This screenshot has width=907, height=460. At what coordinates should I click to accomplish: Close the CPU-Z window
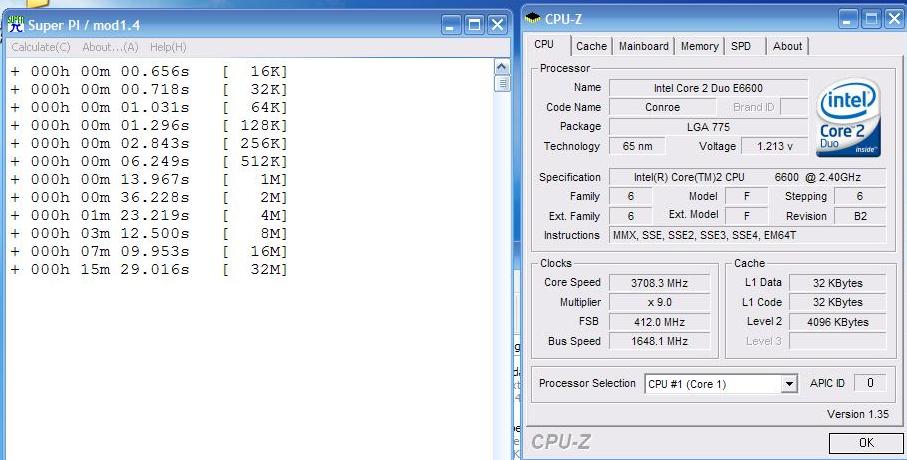pyautogui.click(x=893, y=19)
